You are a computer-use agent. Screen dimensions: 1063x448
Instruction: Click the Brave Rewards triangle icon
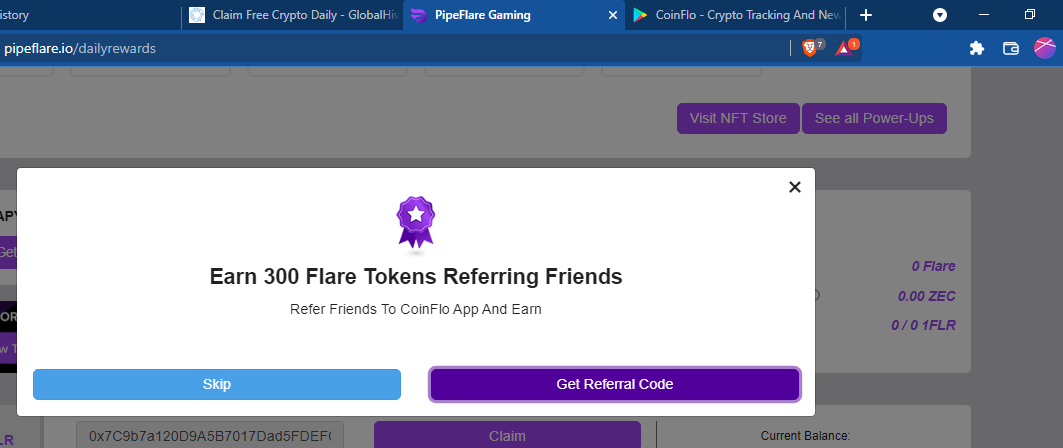[x=844, y=48]
